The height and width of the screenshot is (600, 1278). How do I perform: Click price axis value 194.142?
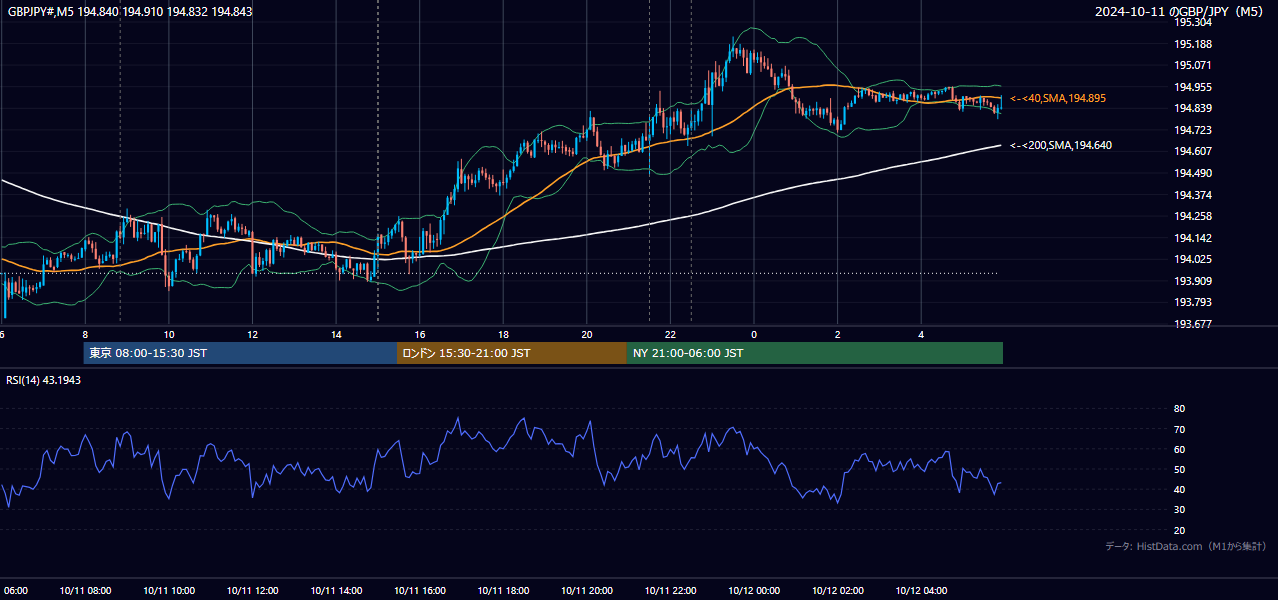click(1192, 238)
